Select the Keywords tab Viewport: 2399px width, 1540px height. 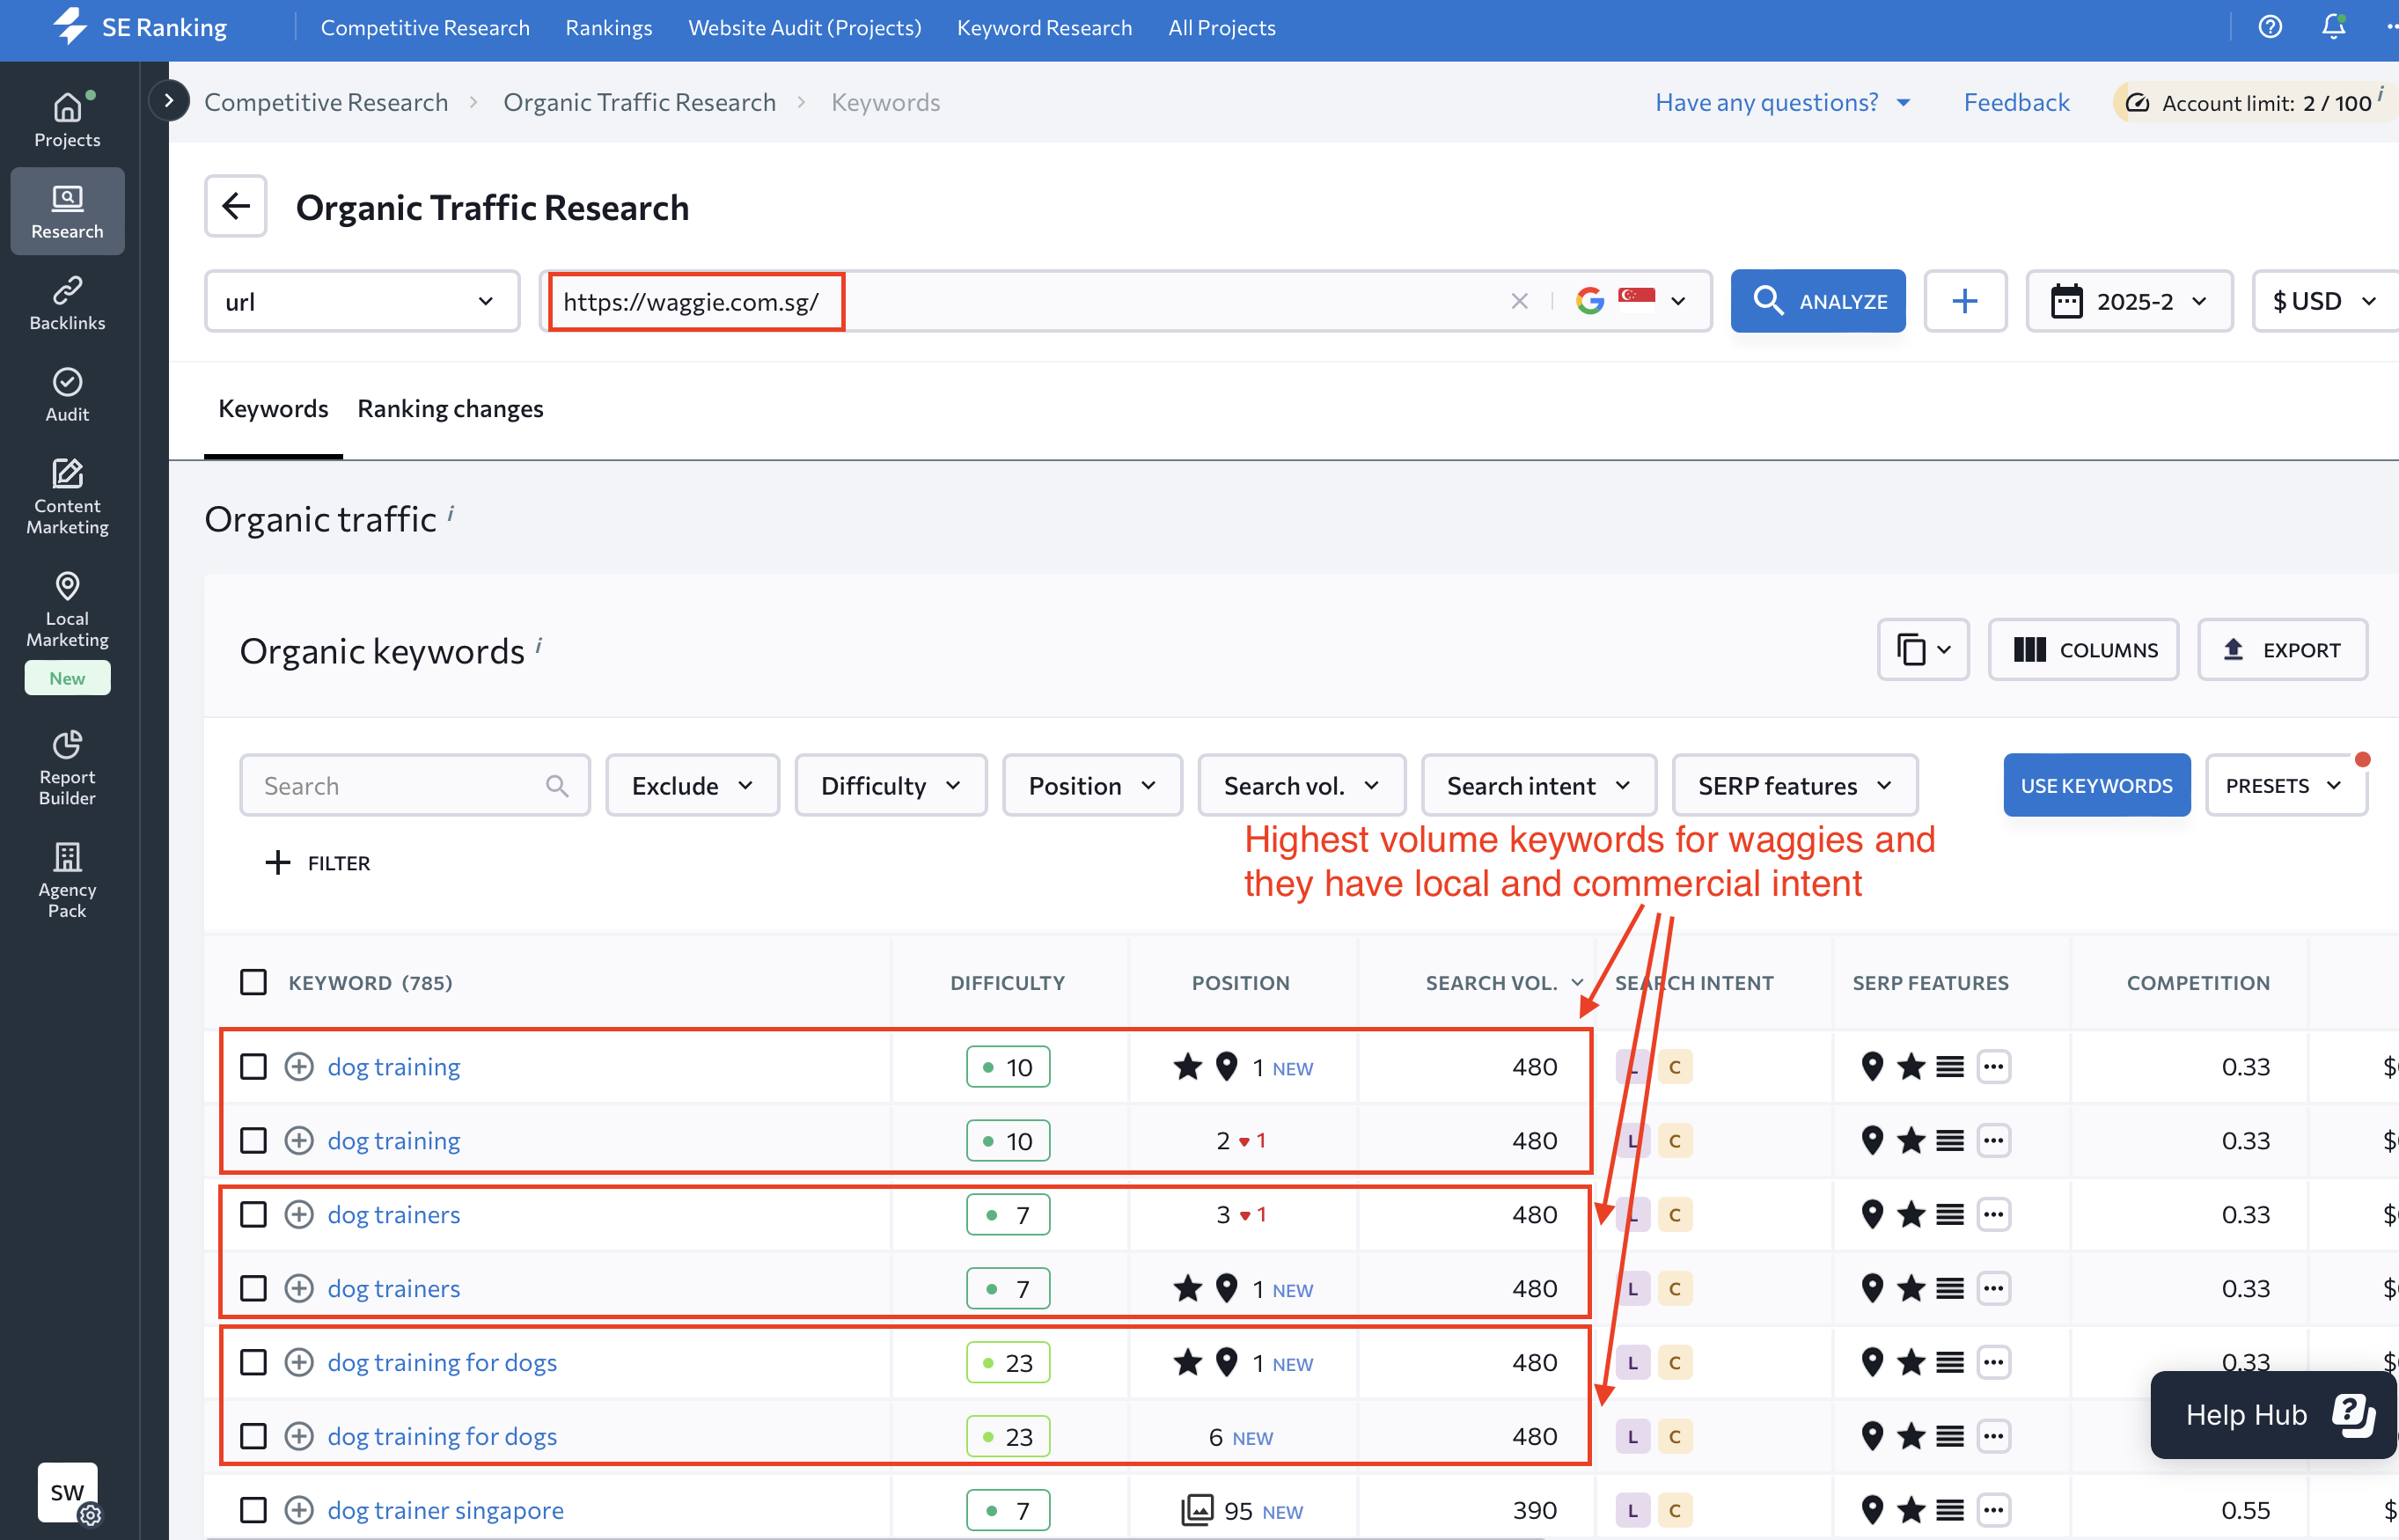[x=273, y=409]
